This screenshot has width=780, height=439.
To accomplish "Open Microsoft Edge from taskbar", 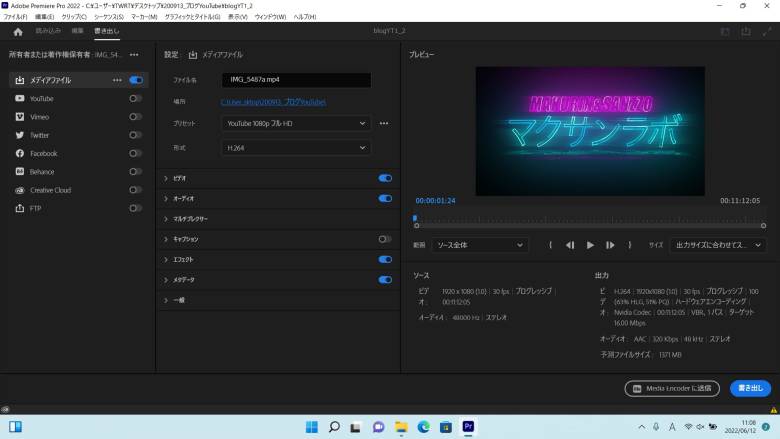I will (423, 427).
